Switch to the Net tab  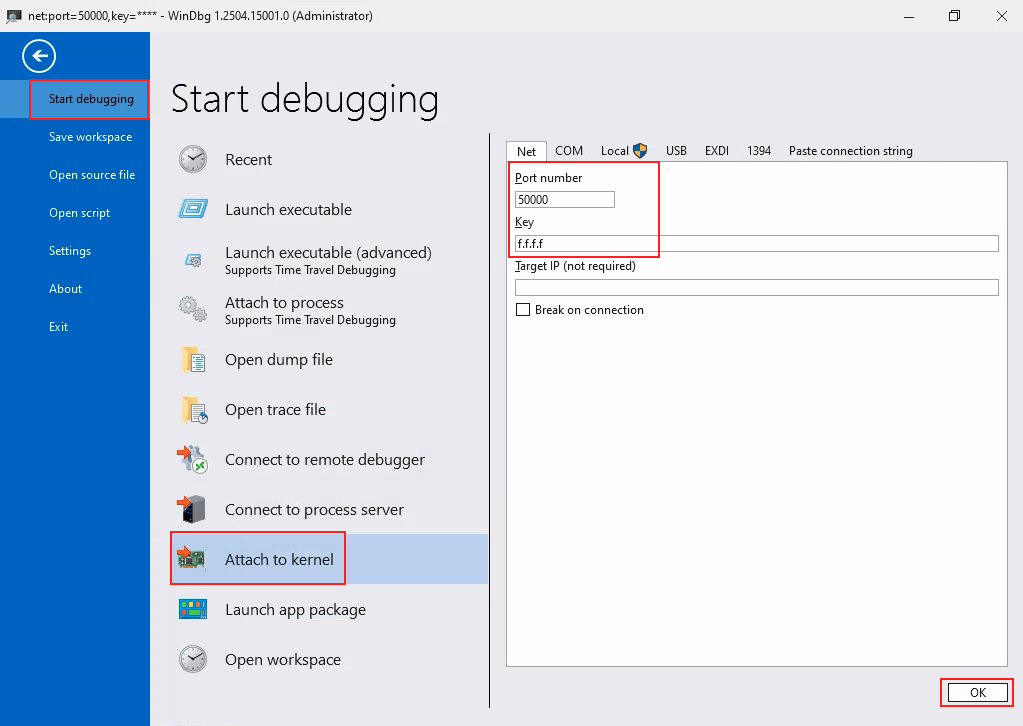(527, 151)
